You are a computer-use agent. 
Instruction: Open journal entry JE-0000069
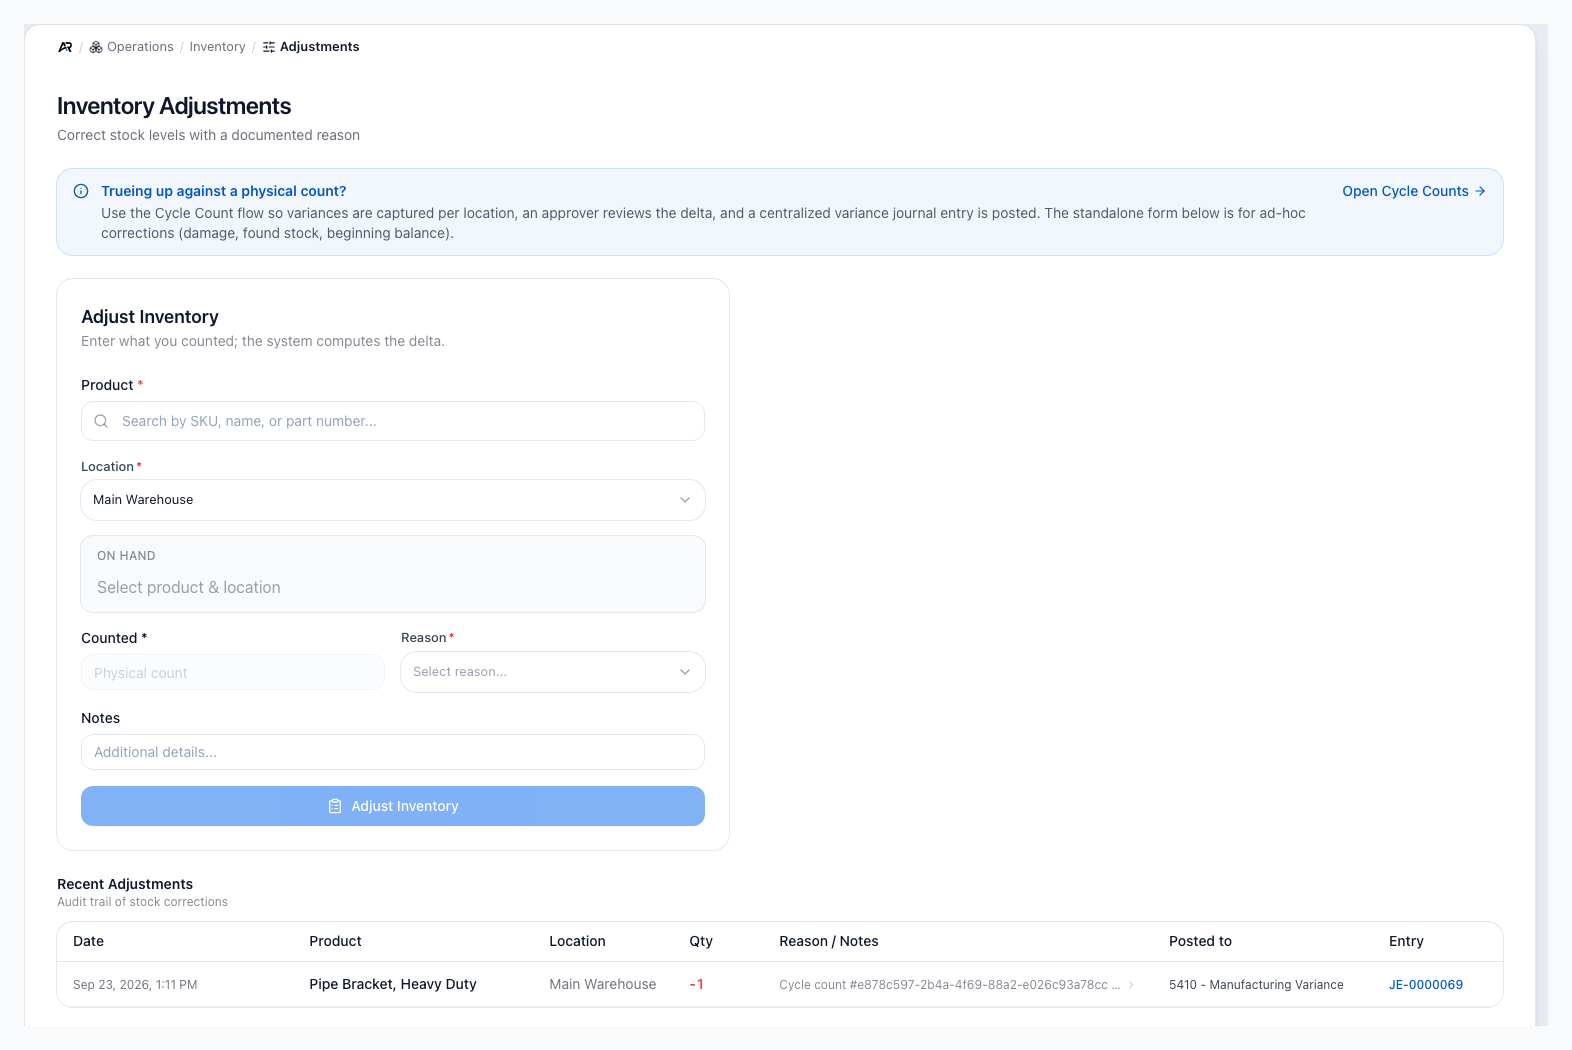1426,985
